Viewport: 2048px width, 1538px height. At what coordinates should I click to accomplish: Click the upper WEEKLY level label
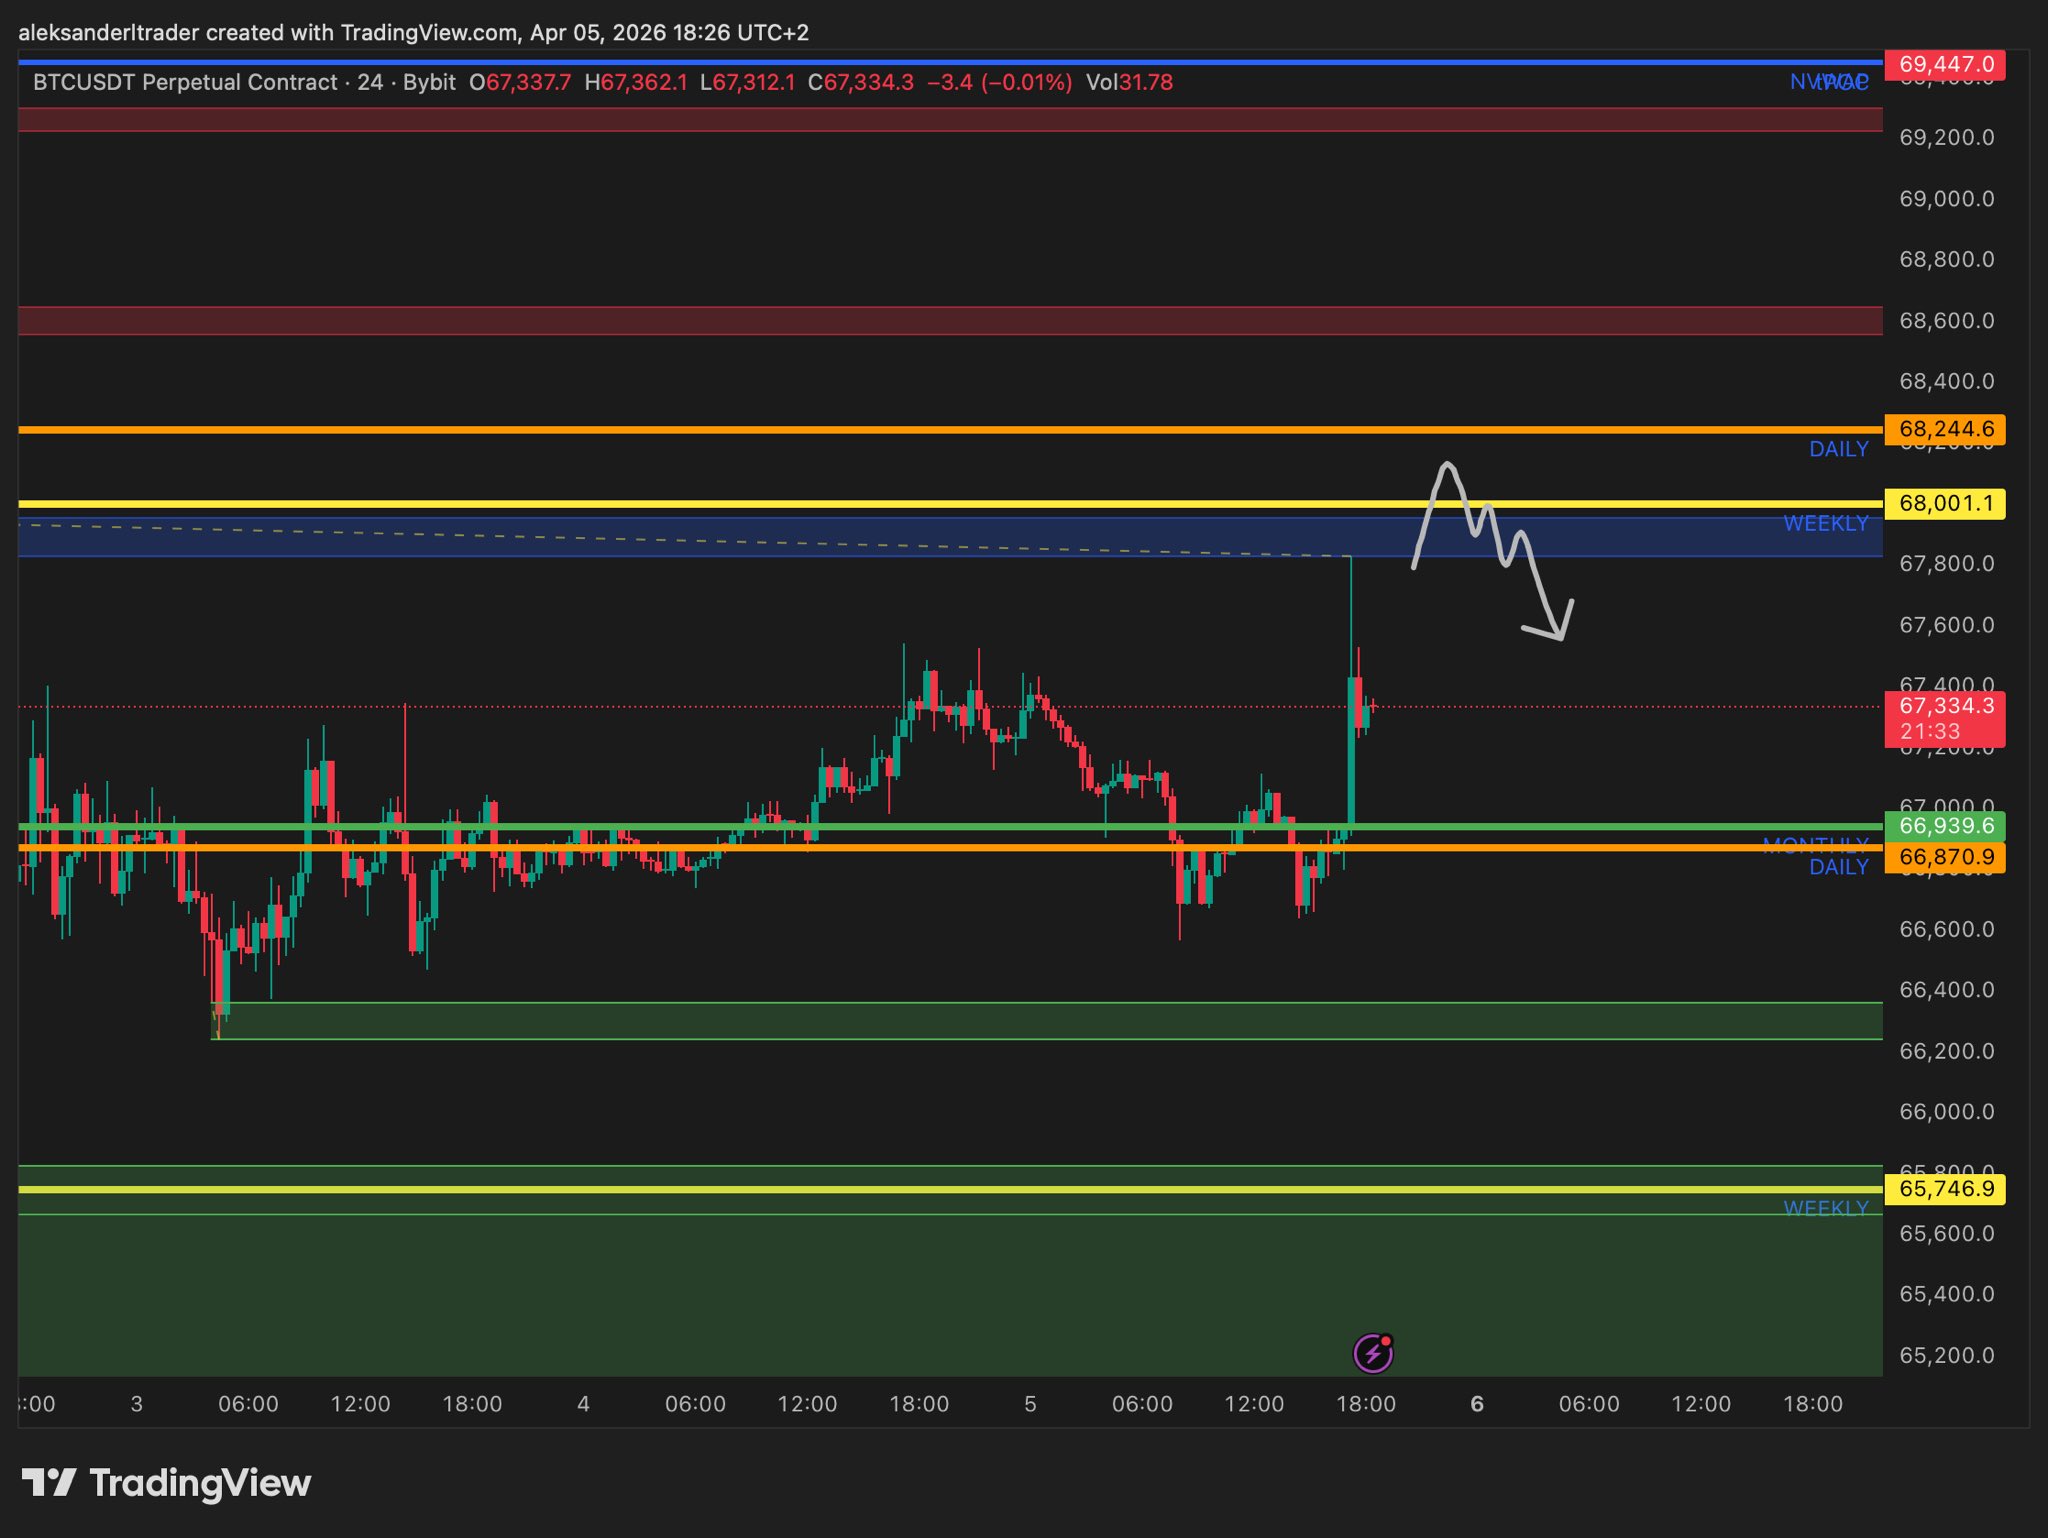click(1825, 523)
